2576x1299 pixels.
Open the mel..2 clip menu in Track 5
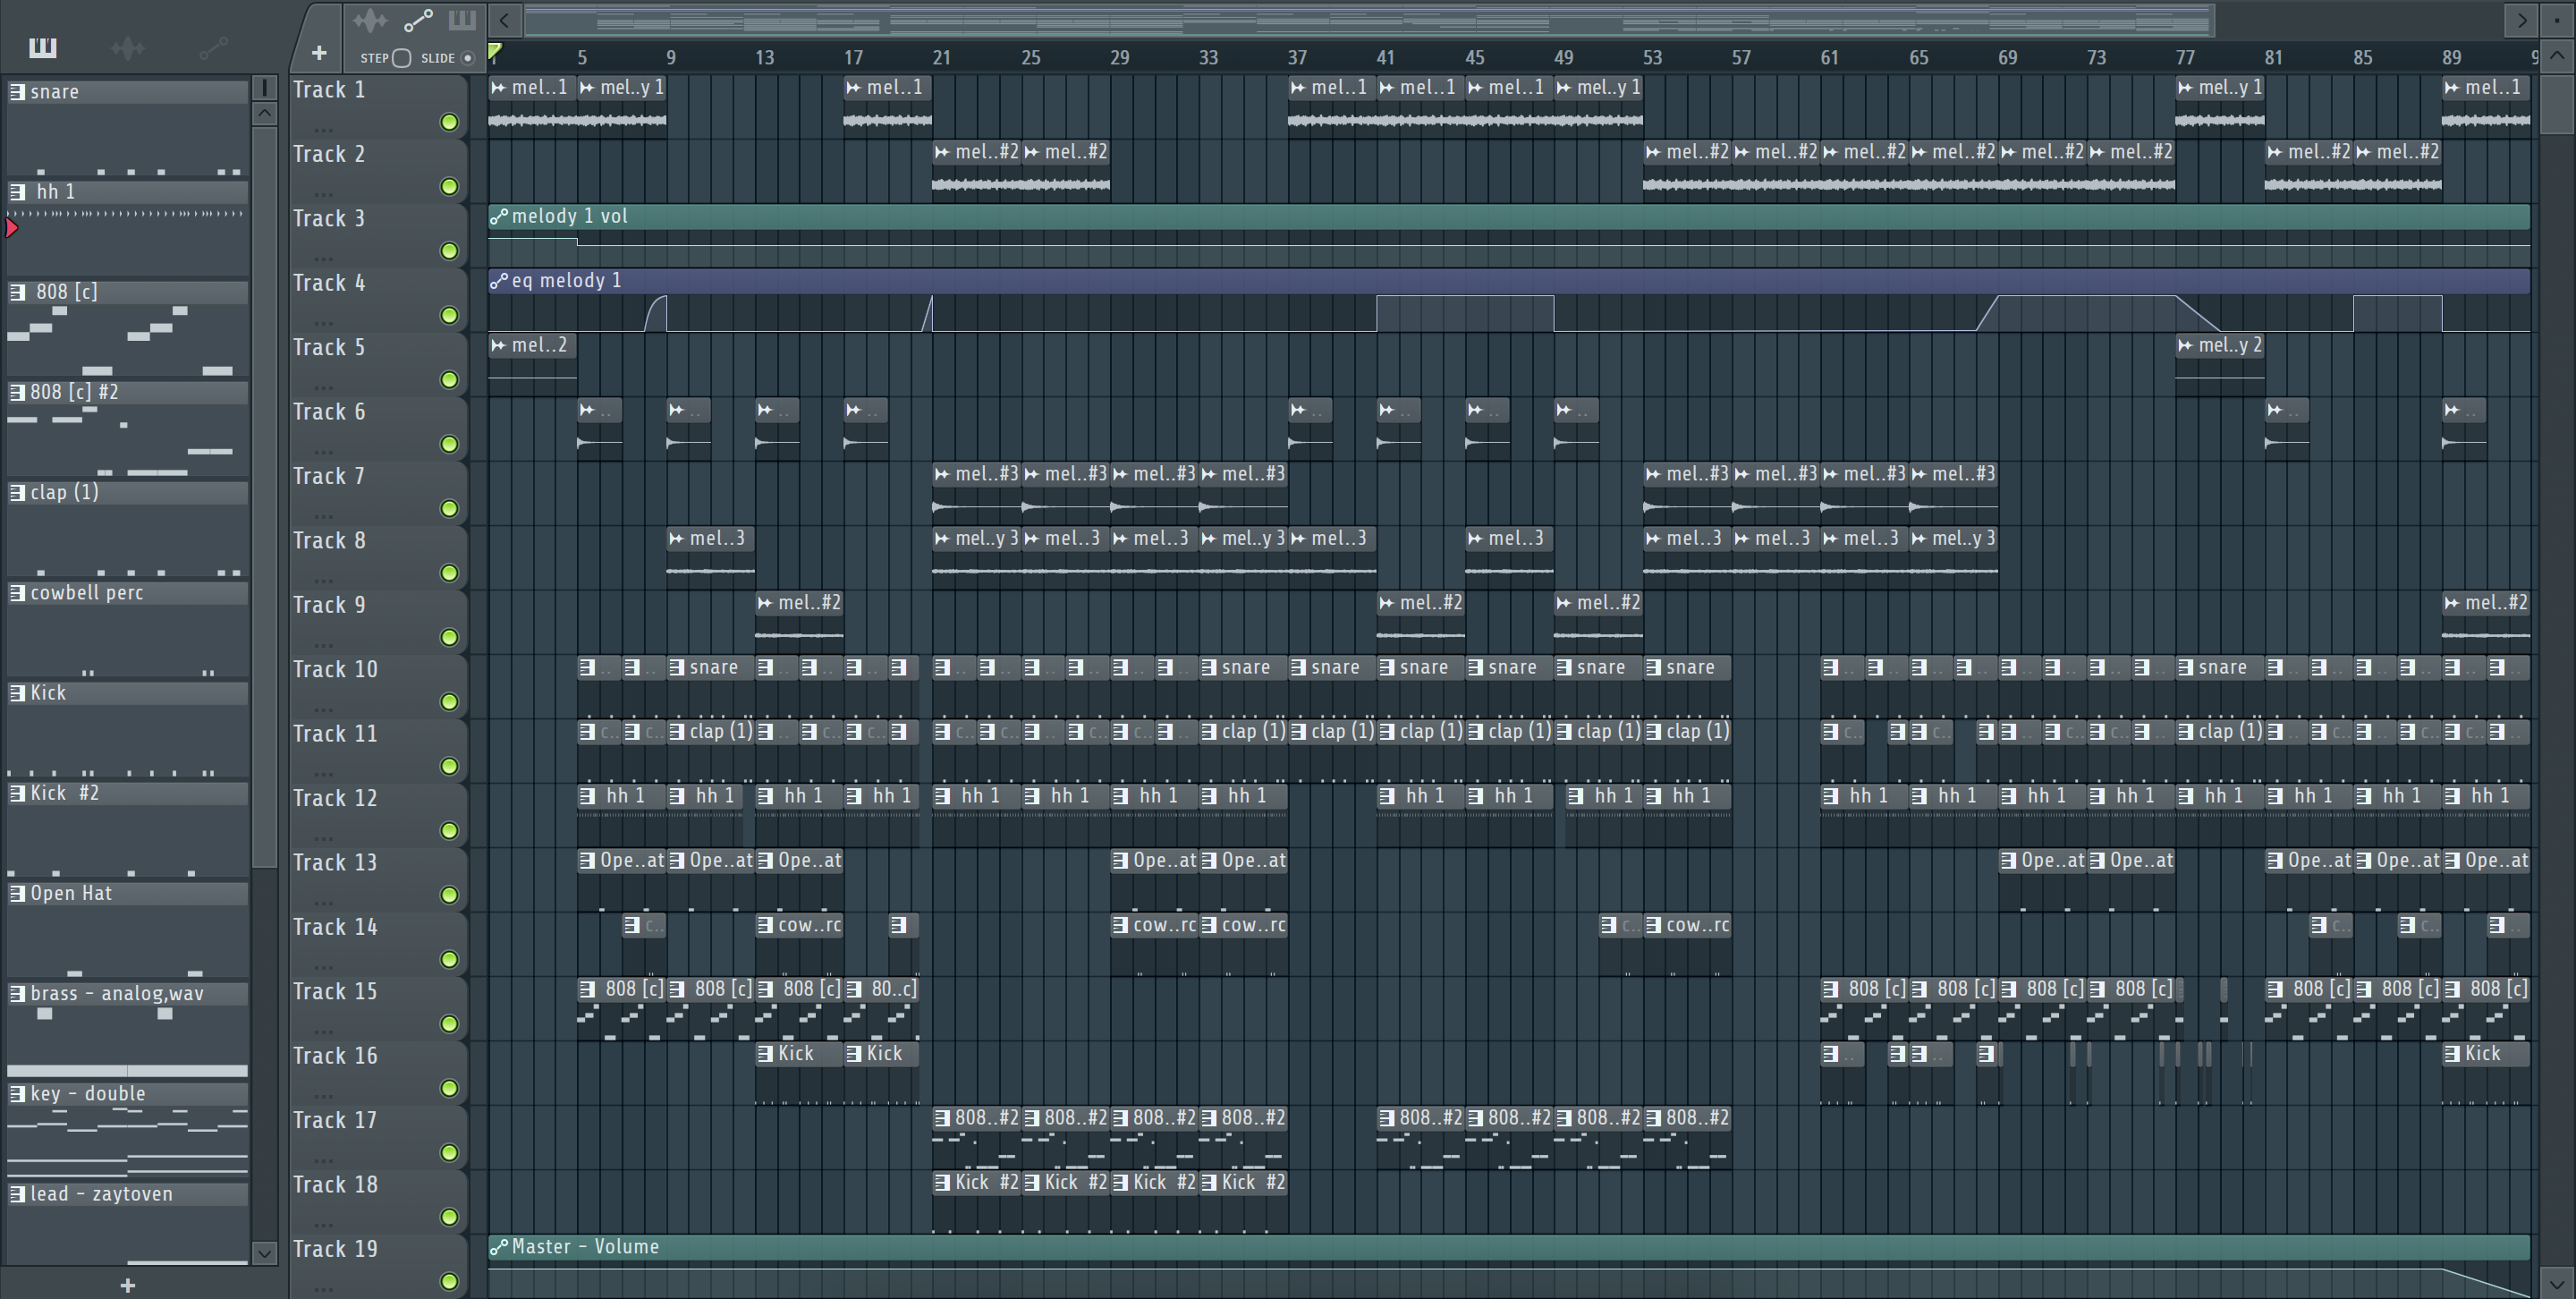point(499,346)
